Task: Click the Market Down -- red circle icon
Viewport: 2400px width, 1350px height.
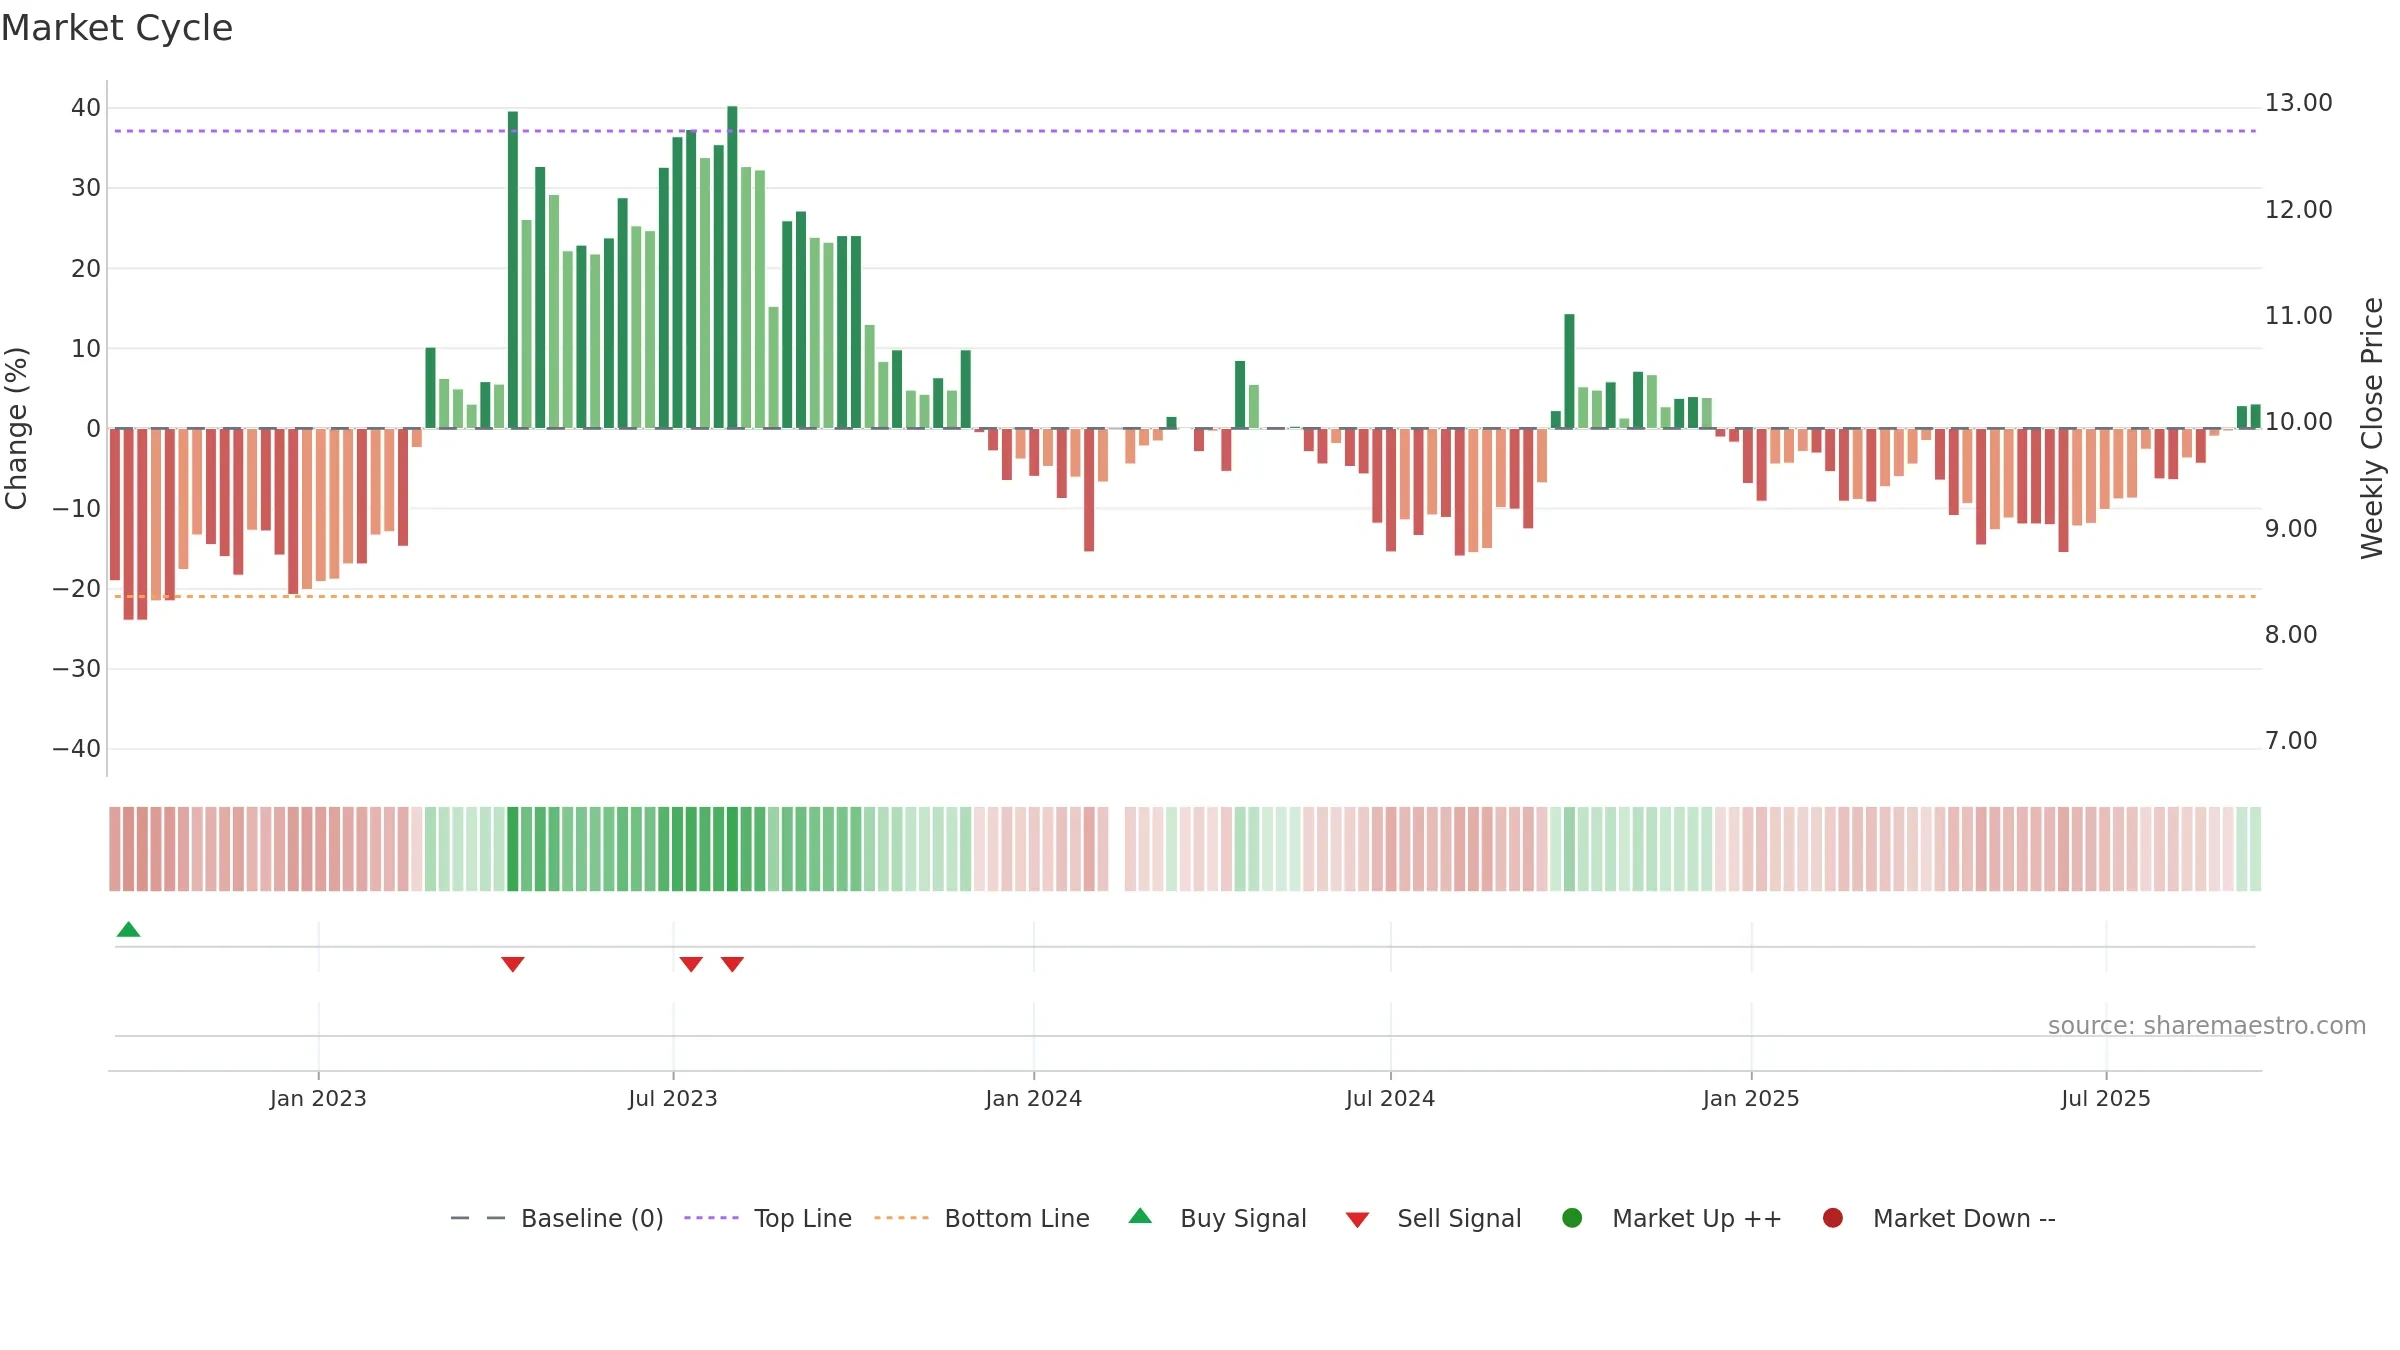Action: [x=1833, y=1218]
